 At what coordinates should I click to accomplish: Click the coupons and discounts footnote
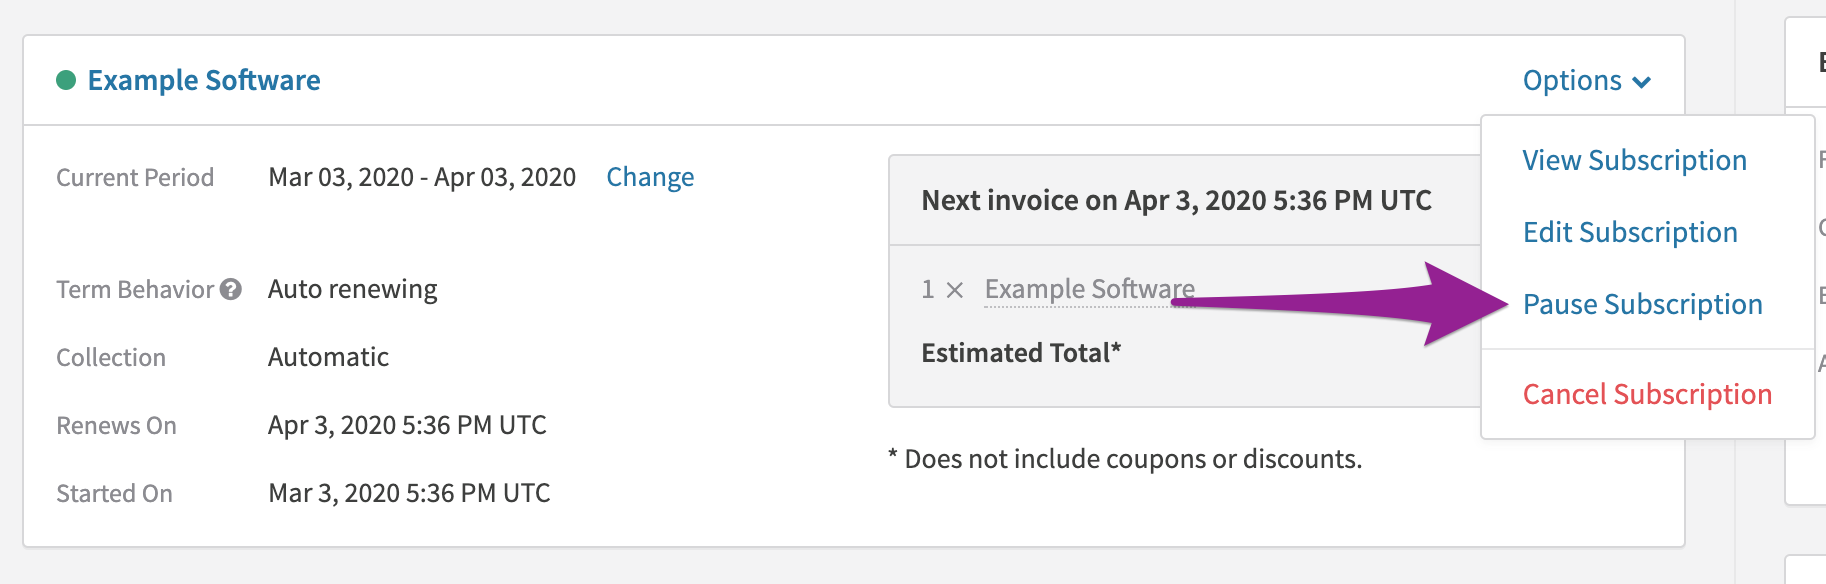click(x=1125, y=459)
